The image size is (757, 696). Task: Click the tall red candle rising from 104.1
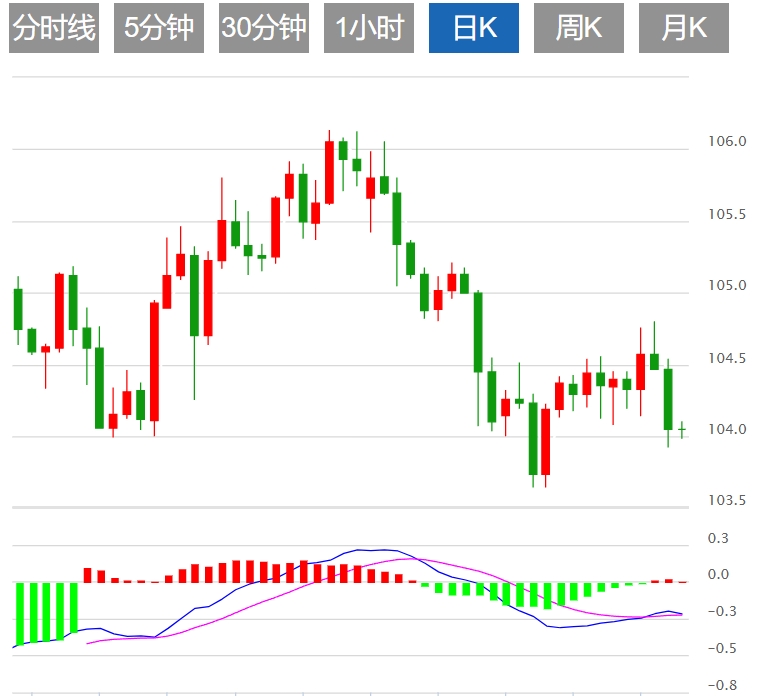[x=154, y=362]
